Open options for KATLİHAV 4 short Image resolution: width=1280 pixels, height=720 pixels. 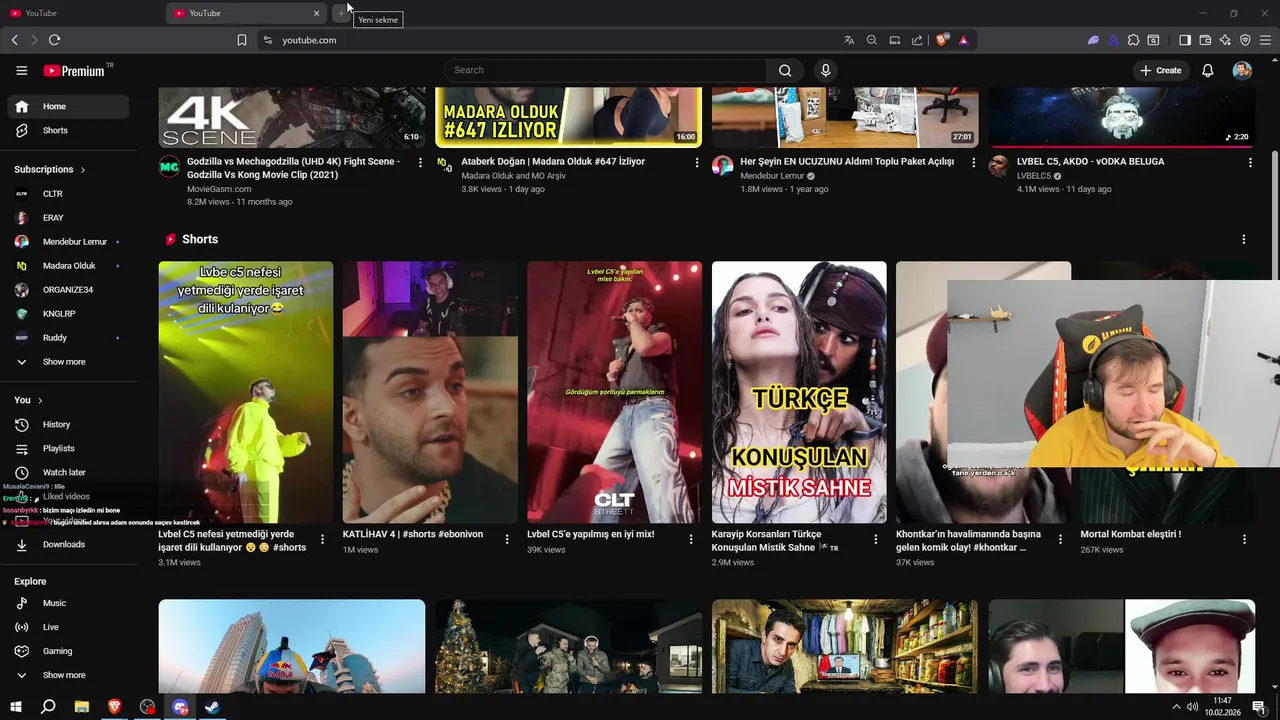507,539
